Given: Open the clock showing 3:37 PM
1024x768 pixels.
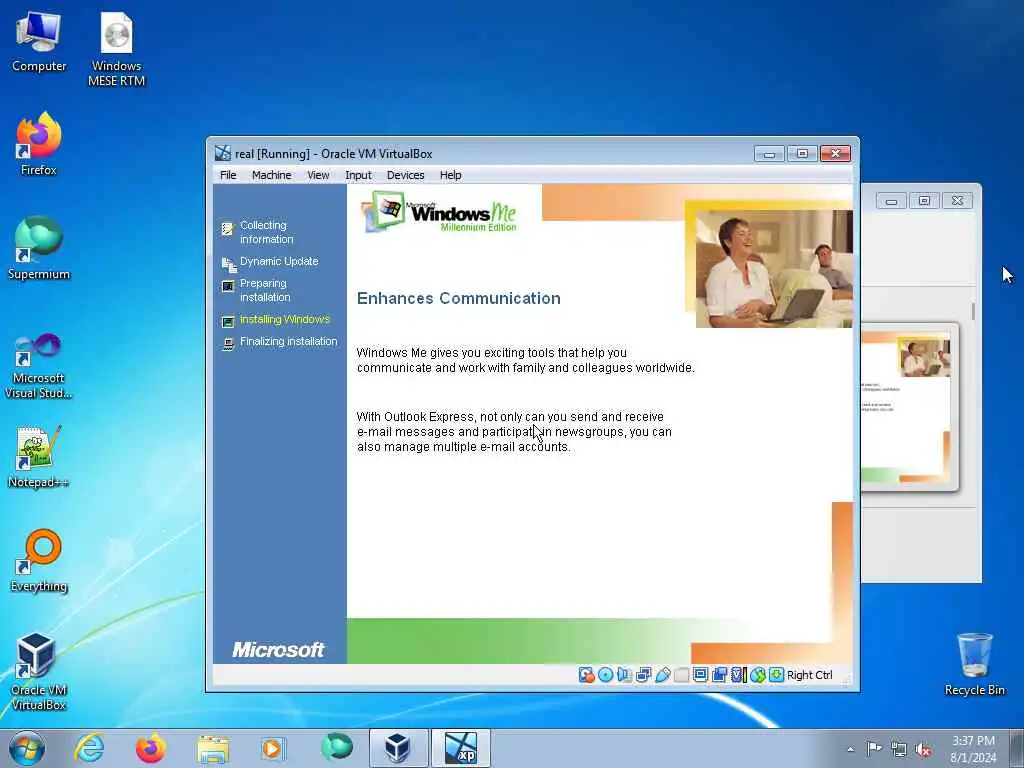Looking at the screenshot, I should click(x=973, y=748).
